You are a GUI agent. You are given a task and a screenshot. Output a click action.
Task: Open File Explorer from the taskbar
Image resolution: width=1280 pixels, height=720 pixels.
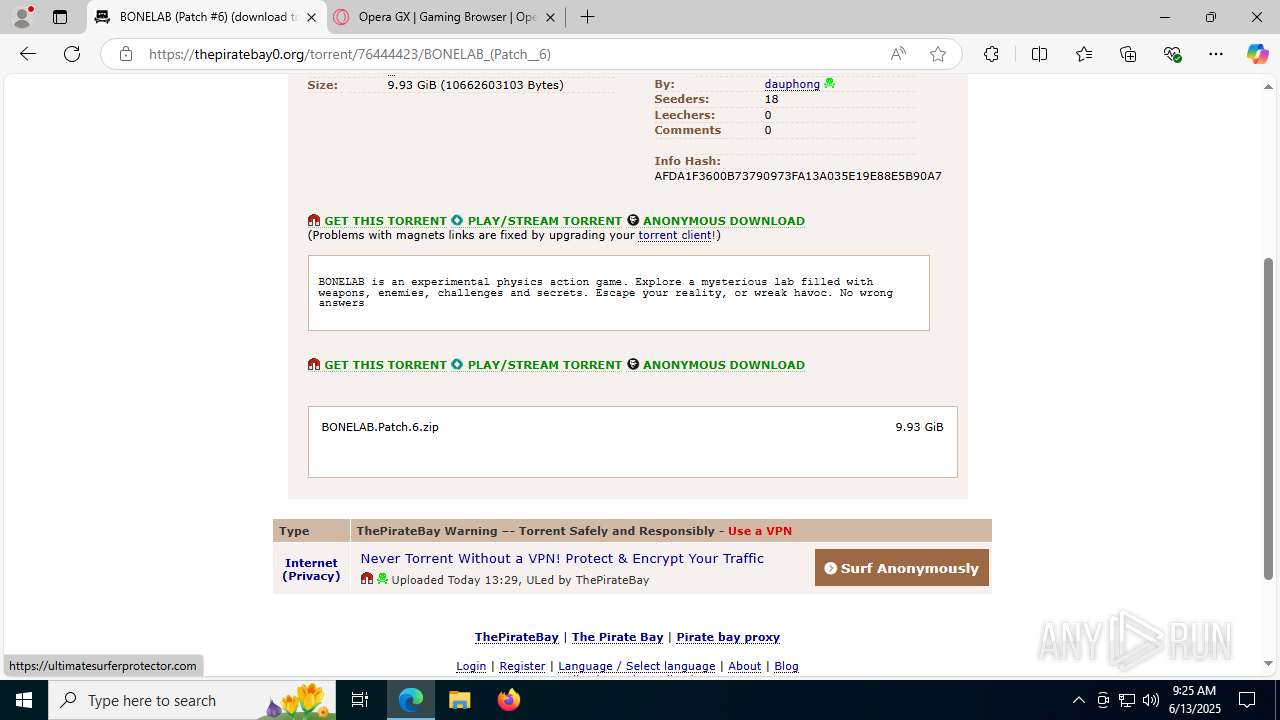pyautogui.click(x=459, y=700)
